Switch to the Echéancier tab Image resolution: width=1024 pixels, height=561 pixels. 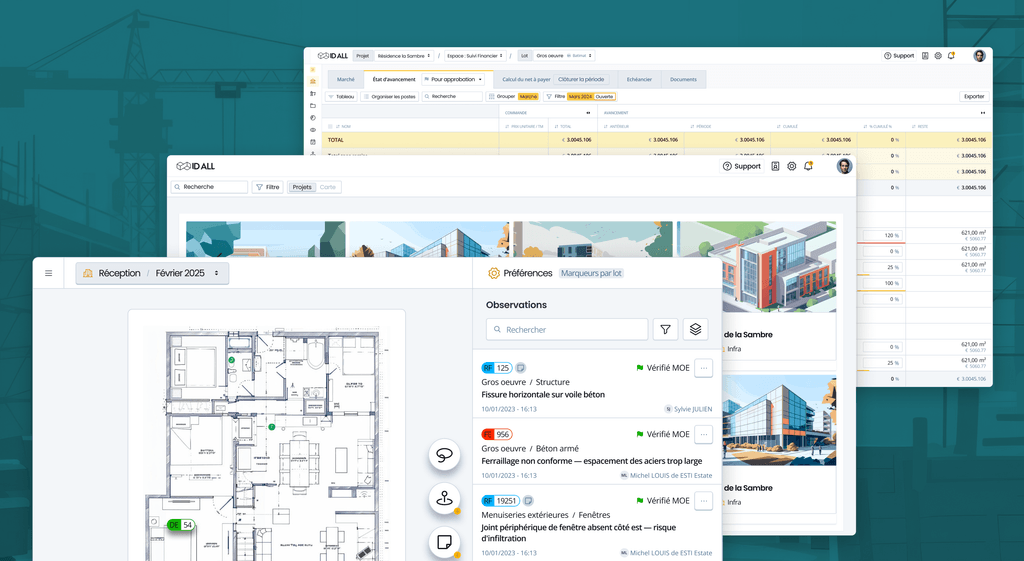[639, 80]
